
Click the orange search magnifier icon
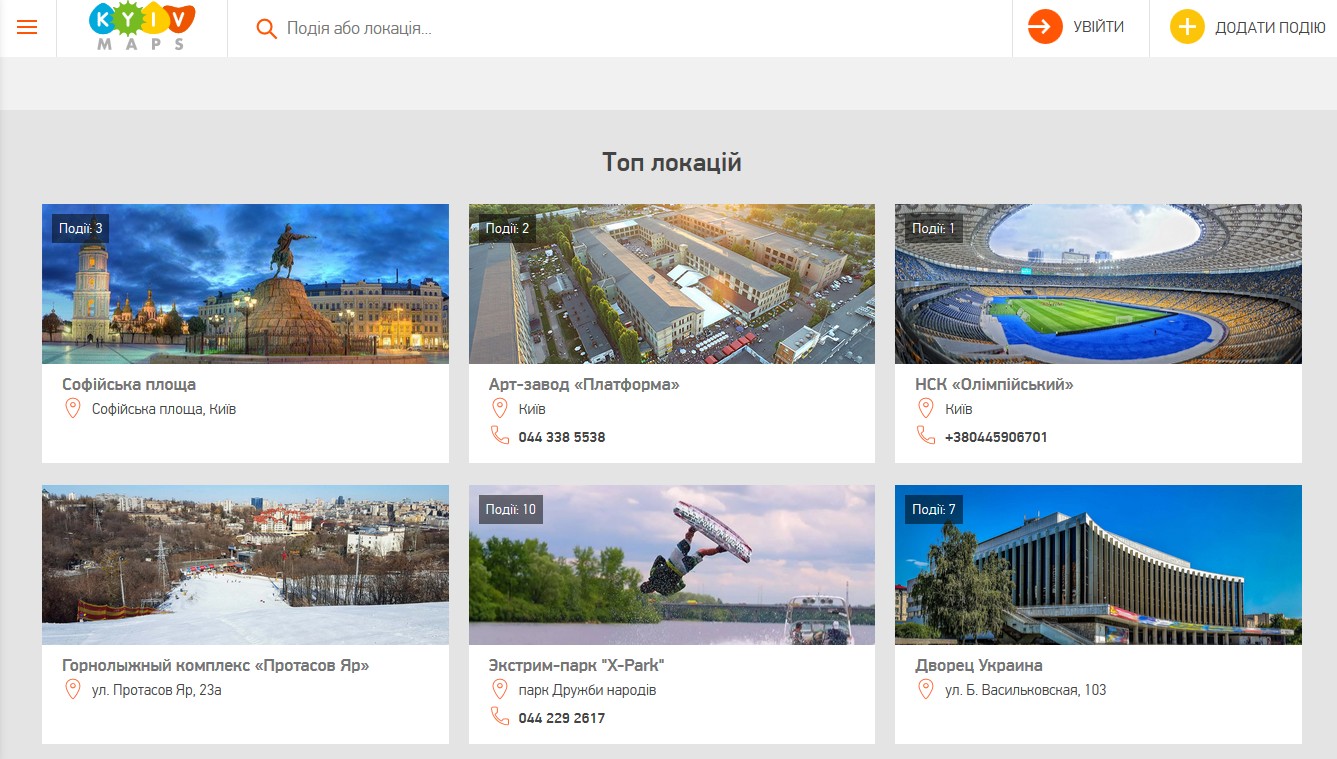click(x=265, y=28)
